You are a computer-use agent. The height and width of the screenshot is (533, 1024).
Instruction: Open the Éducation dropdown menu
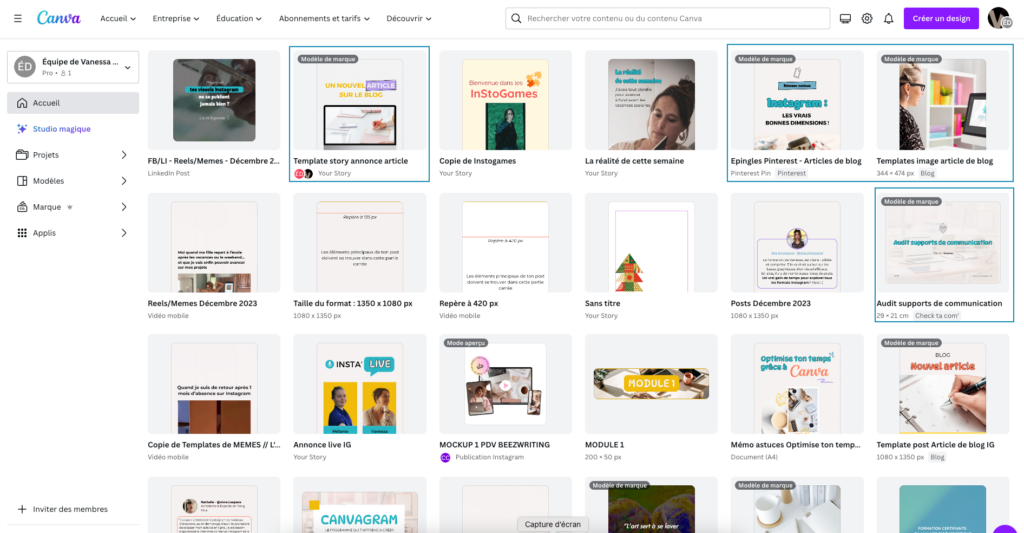239,18
